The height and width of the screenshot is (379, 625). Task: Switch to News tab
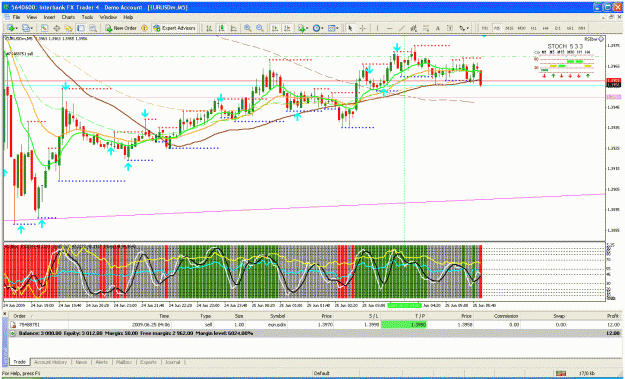click(81, 362)
